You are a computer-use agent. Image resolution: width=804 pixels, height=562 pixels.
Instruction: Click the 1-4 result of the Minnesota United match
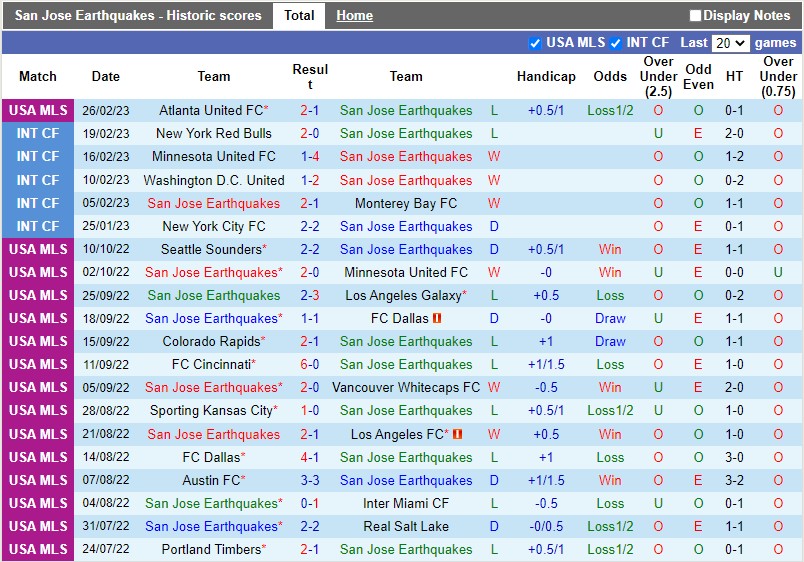(x=310, y=156)
